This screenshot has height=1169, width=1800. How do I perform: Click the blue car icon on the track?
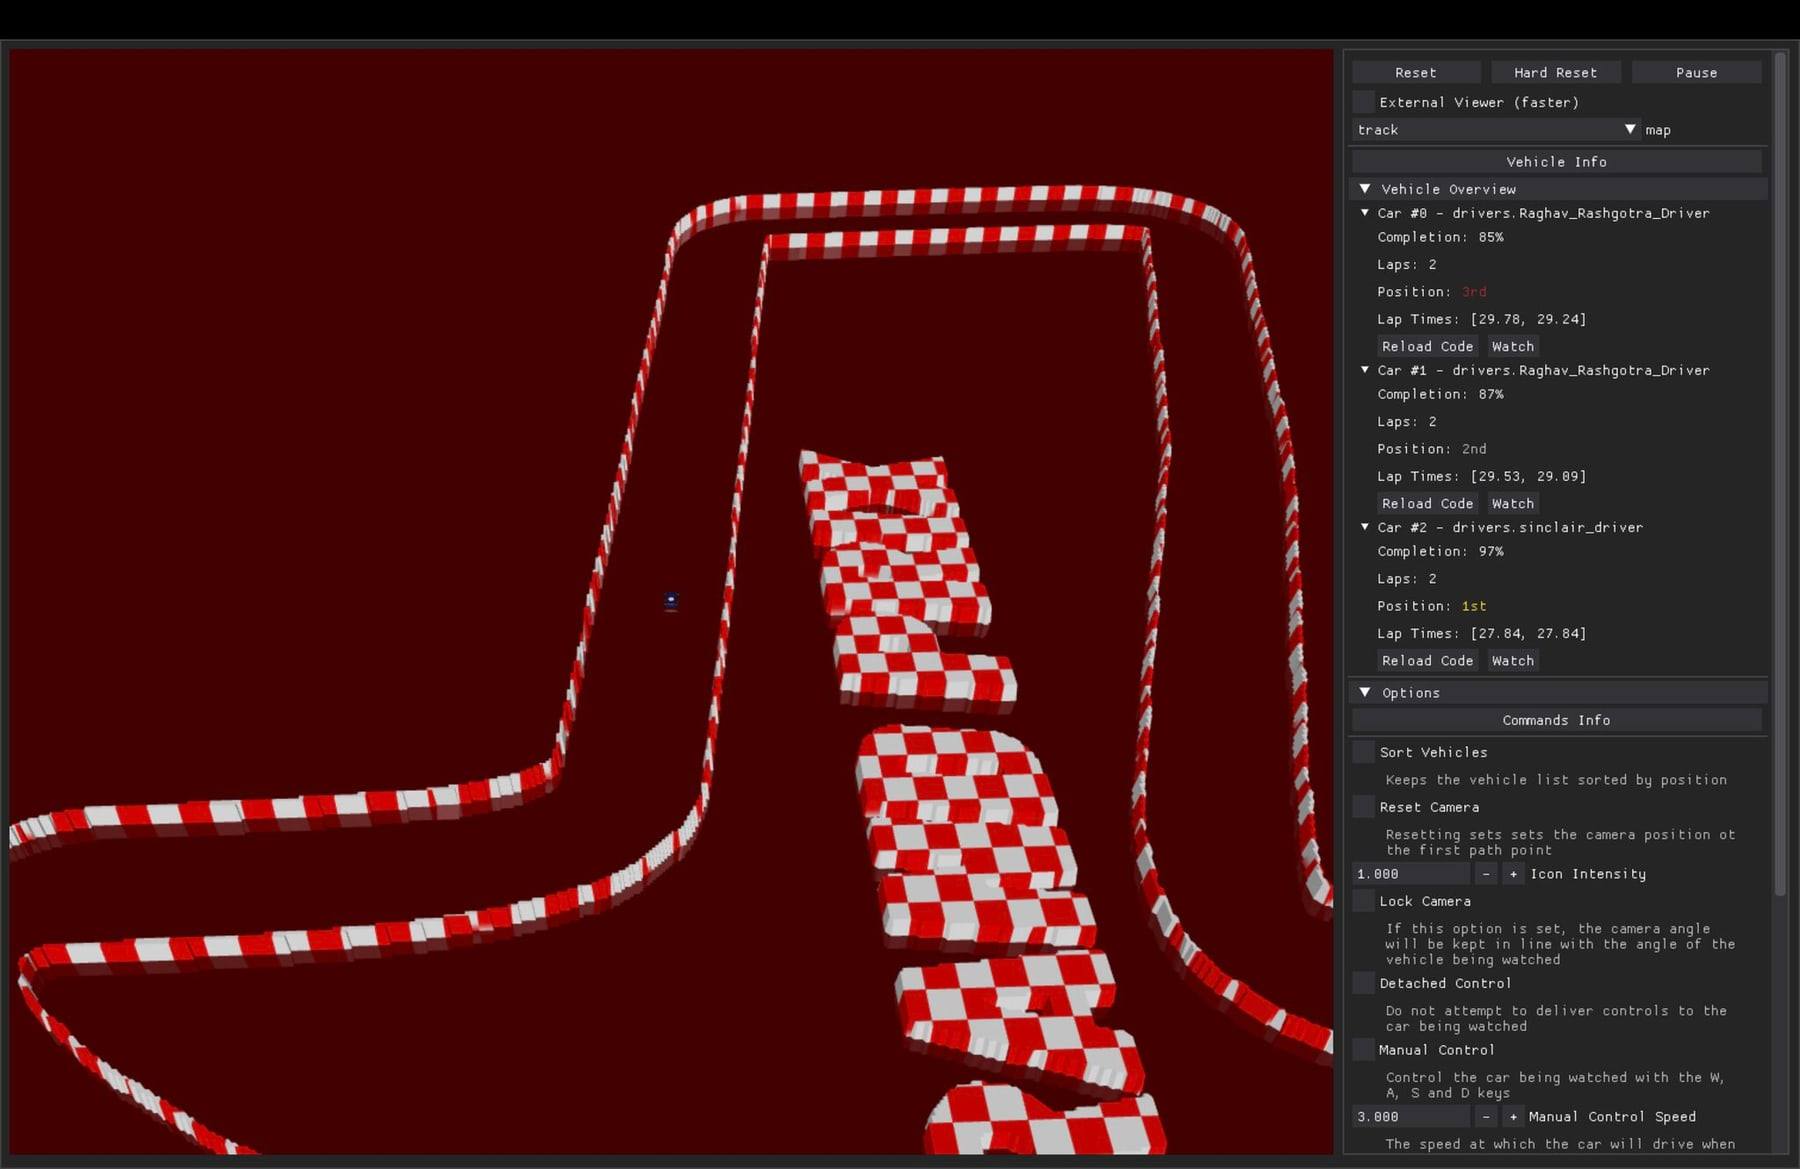tap(671, 601)
